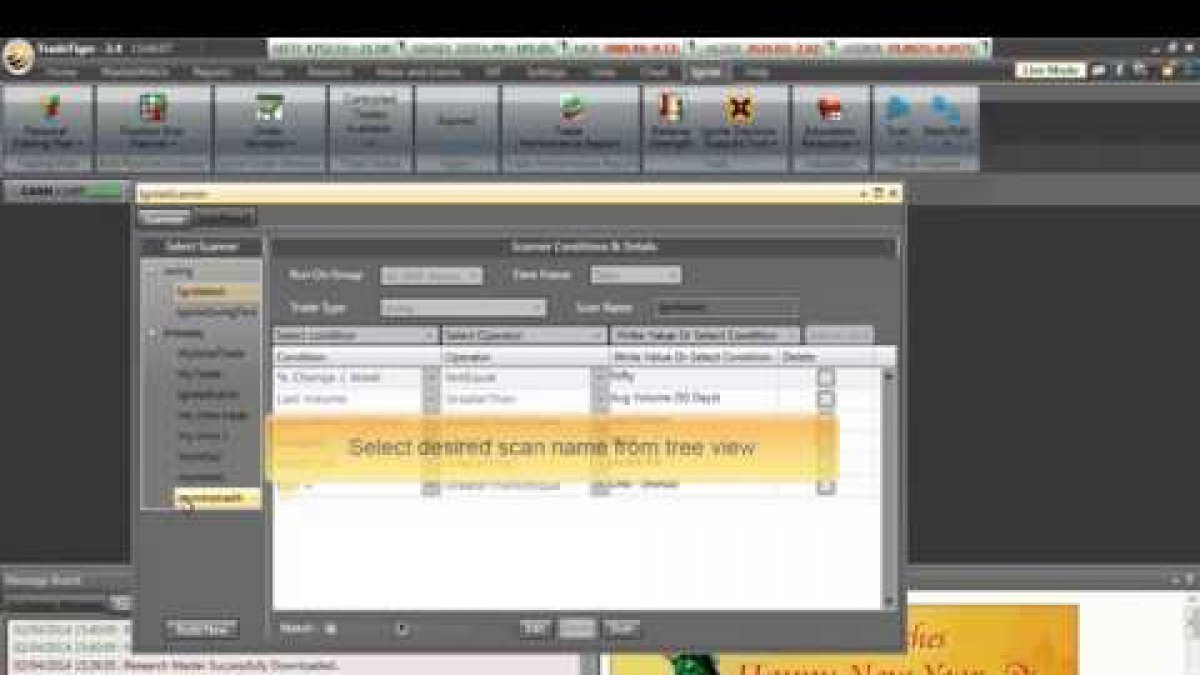Click the conditions table vertical scrollbar
1200x675 pixels.
click(x=889, y=486)
